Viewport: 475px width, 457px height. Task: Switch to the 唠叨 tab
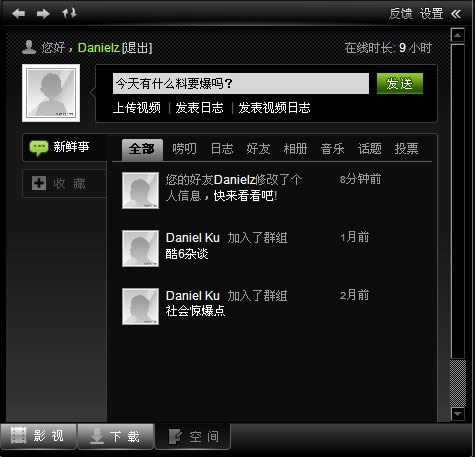[x=184, y=149]
